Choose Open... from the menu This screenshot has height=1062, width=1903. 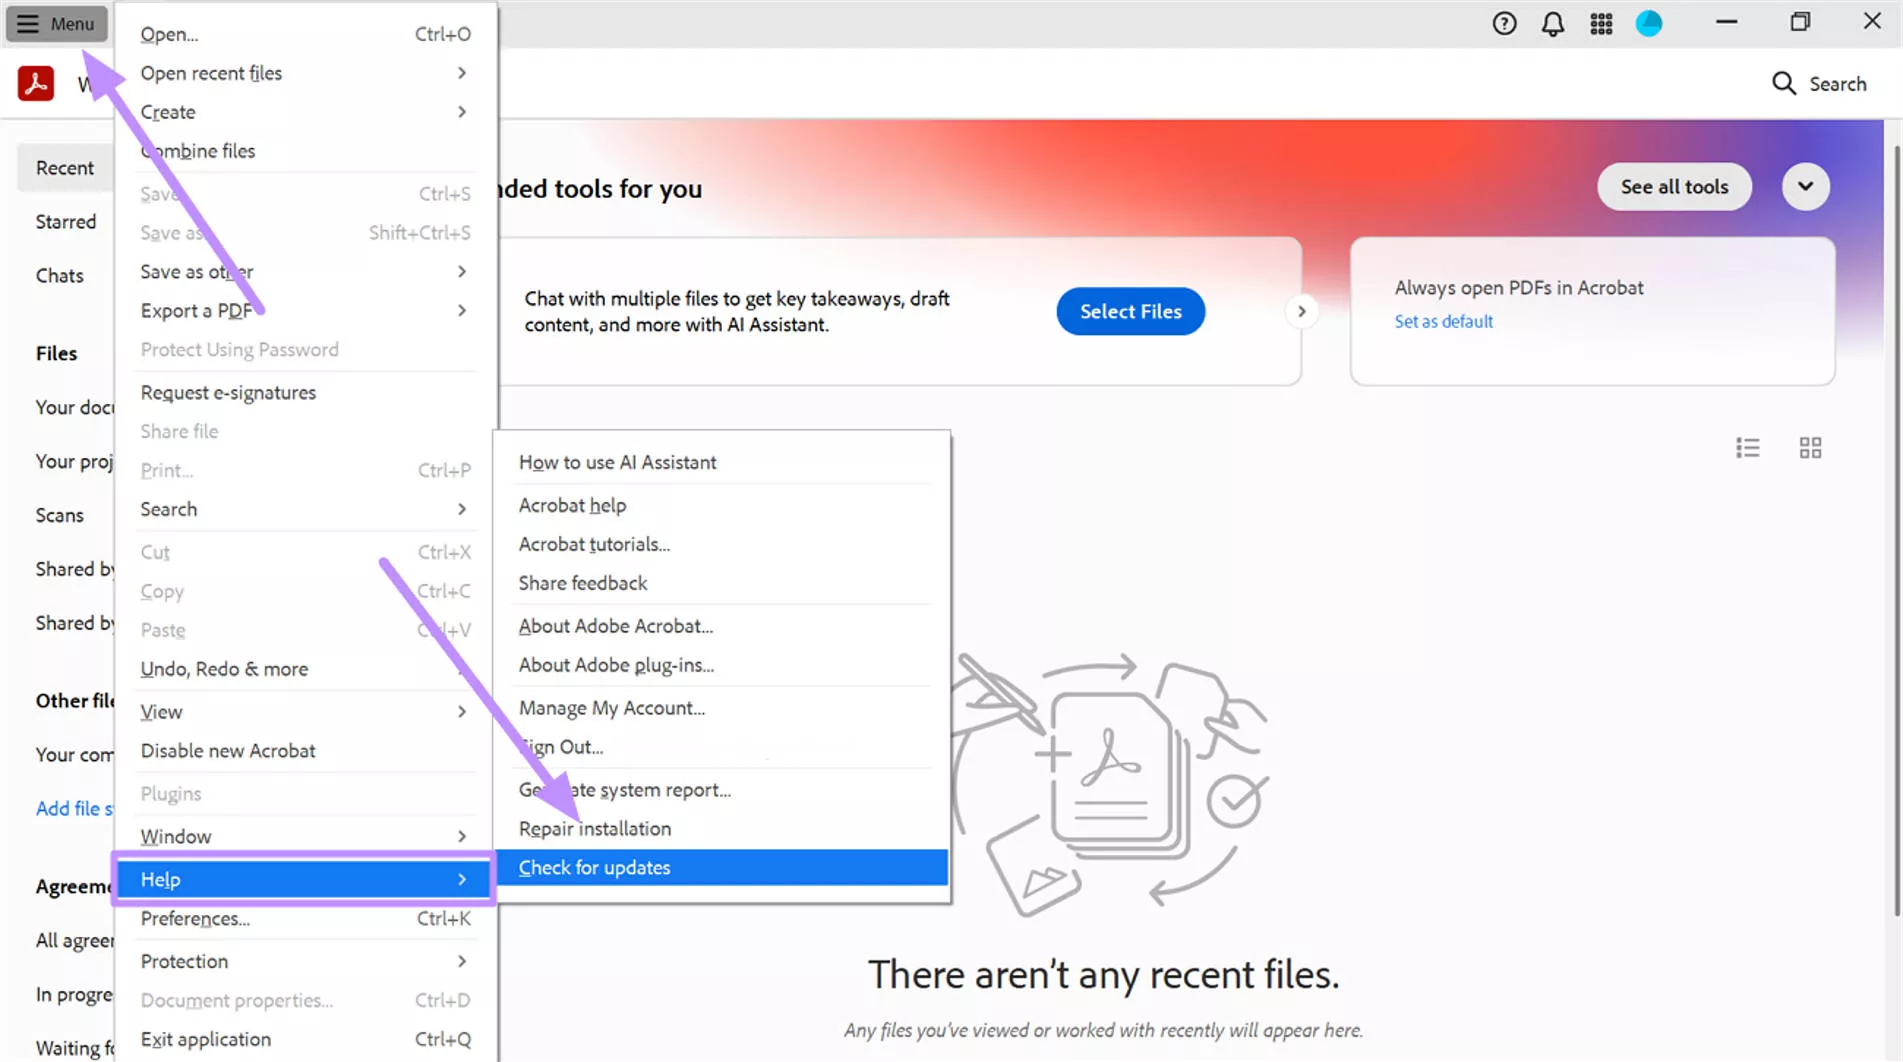click(x=305, y=34)
